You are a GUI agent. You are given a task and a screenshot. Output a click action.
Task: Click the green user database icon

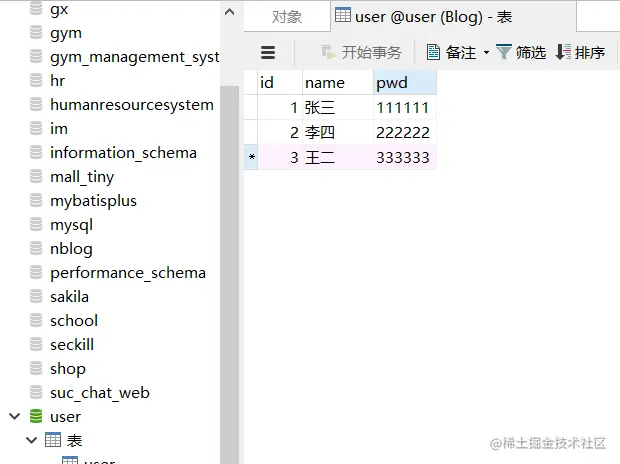(36, 416)
